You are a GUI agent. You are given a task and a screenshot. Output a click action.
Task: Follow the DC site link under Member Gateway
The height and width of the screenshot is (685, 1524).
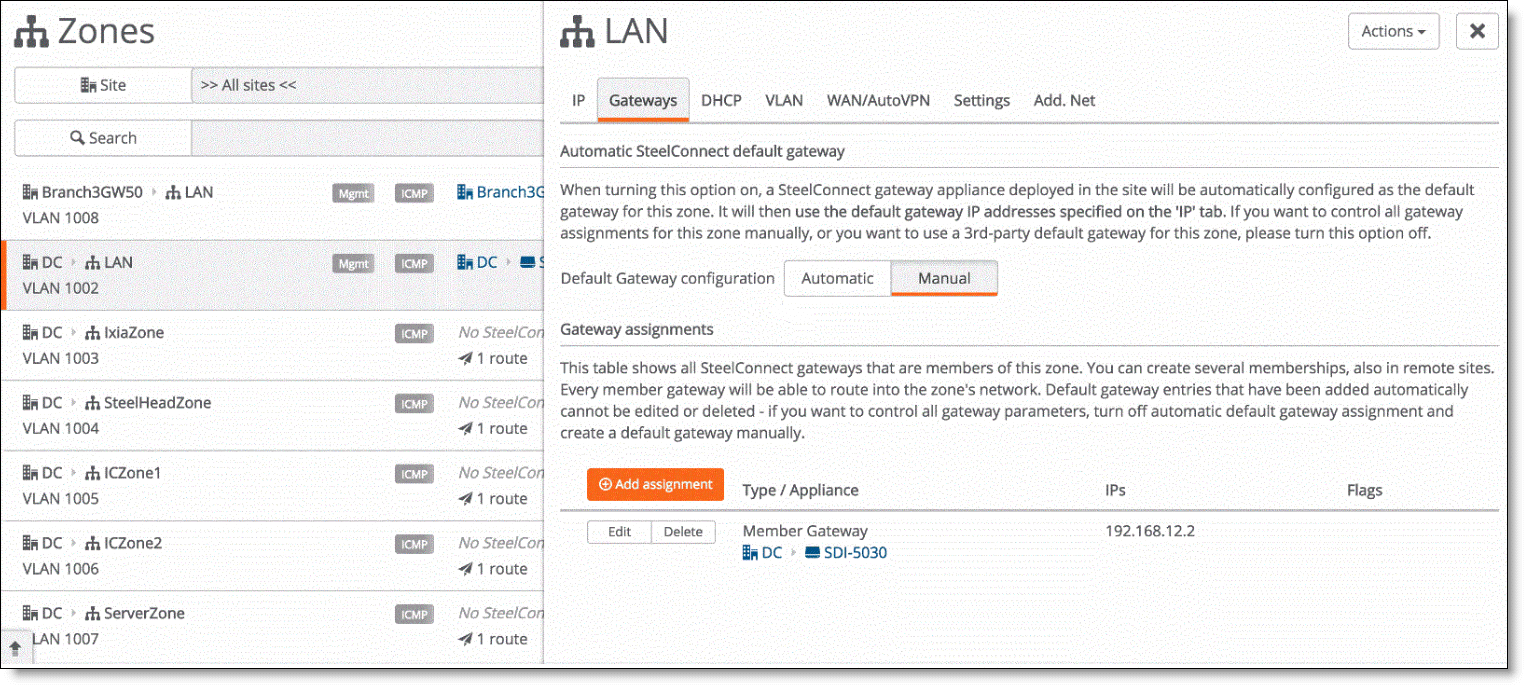[772, 552]
